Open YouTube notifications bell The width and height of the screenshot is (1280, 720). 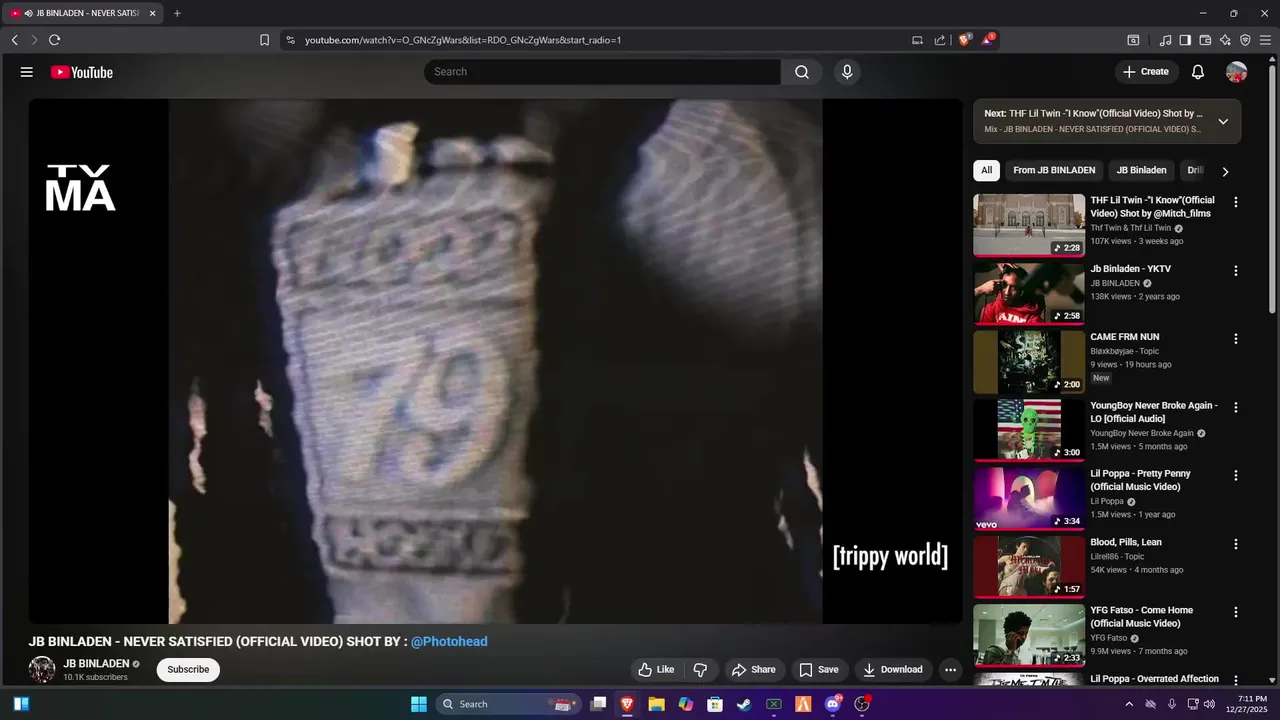(x=1198, y=72)
